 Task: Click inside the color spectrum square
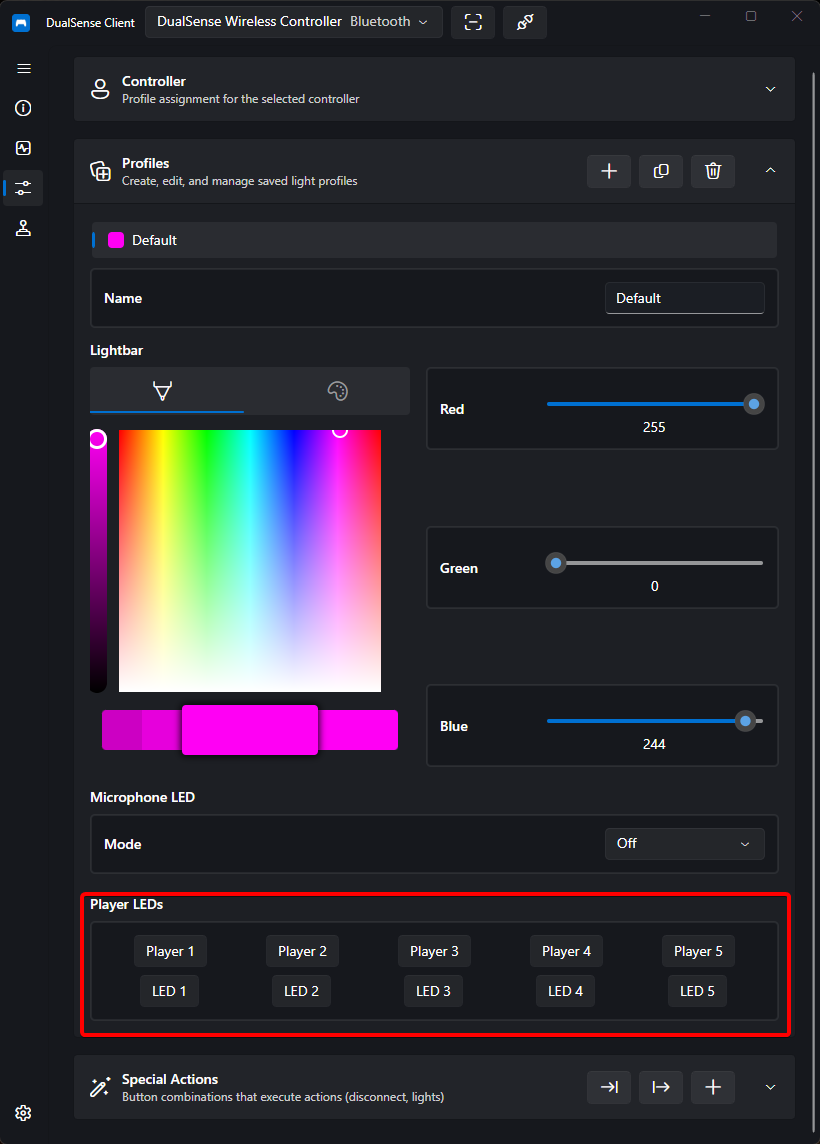point(250,561)
